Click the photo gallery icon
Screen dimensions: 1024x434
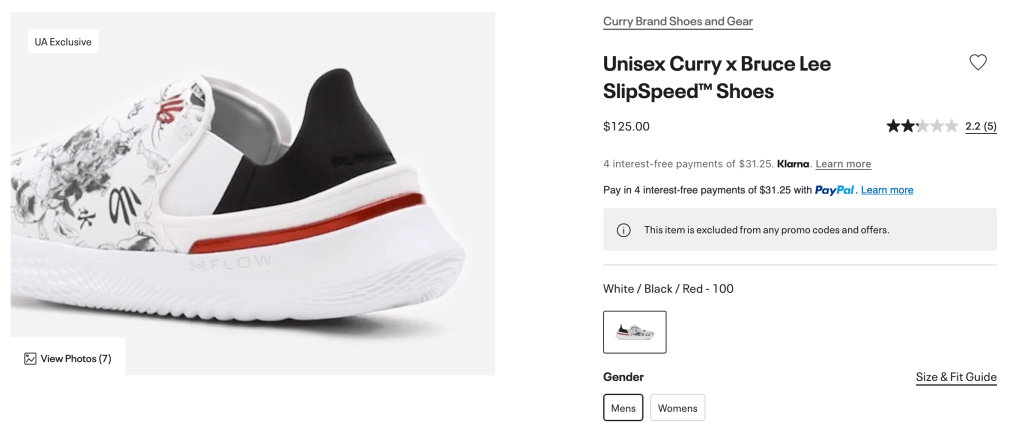pos(30,358)
